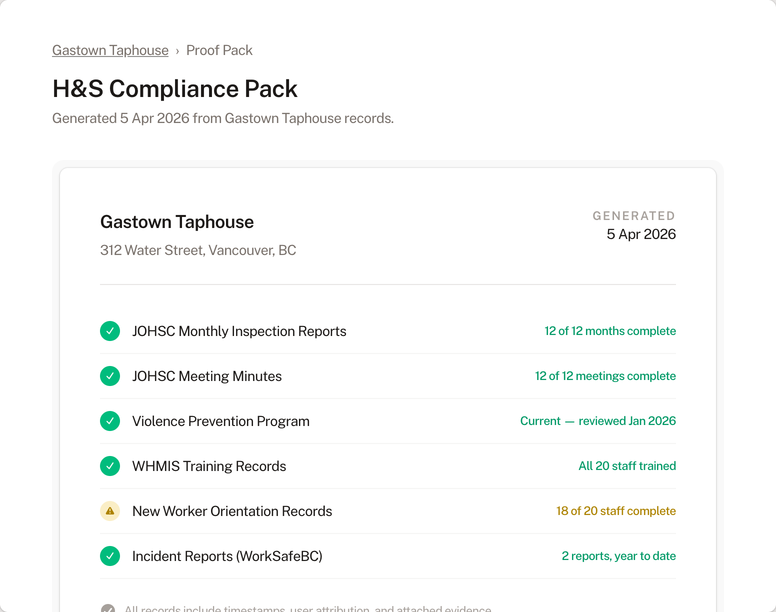Click the H&S Compliance Pack page heading
Image resolution: width=776 pixels, height=612 pixels.
coord(175,88)
